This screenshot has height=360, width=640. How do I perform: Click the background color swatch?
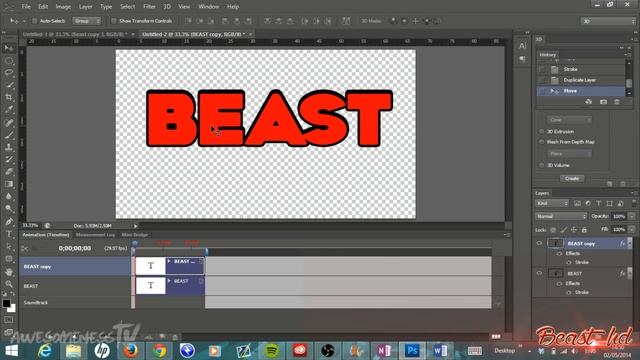pos(12,309)
